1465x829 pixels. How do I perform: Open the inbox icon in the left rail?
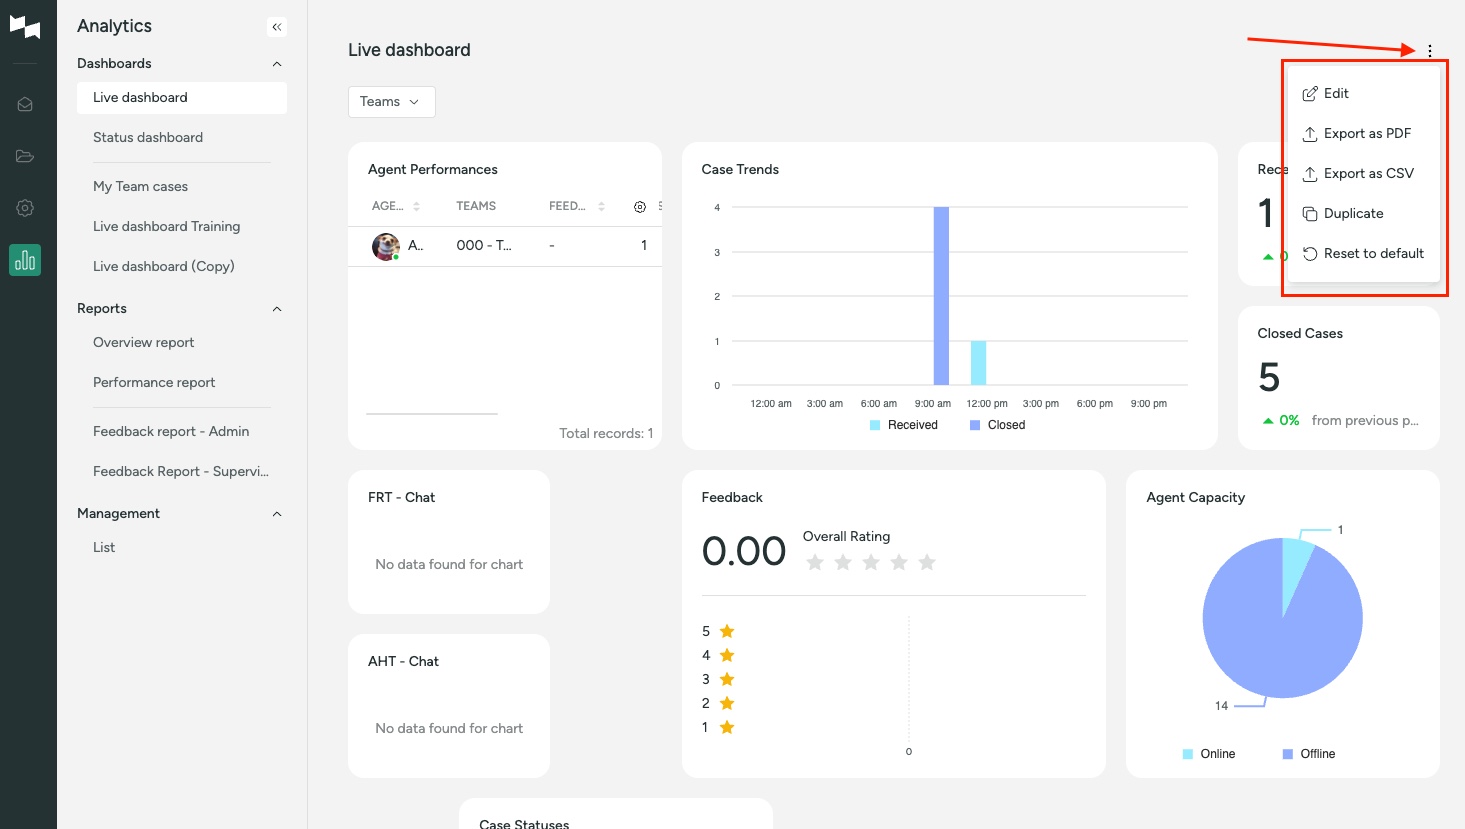[x=25, y=104]
